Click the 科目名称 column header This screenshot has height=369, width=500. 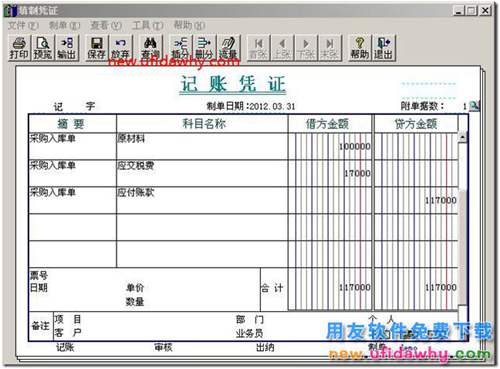[202, 124]
